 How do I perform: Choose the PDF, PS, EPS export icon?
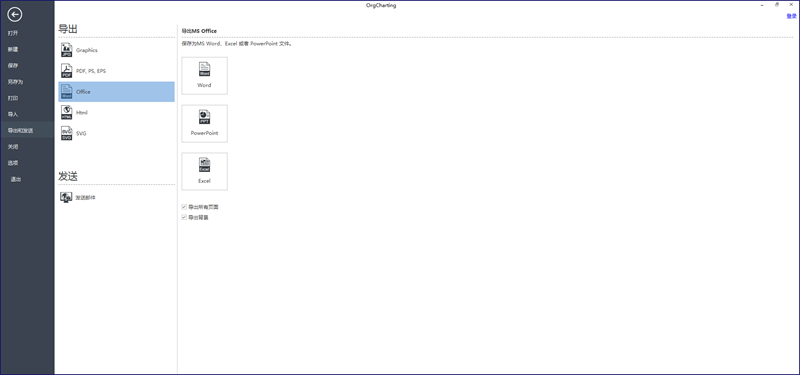coord(67,70)
